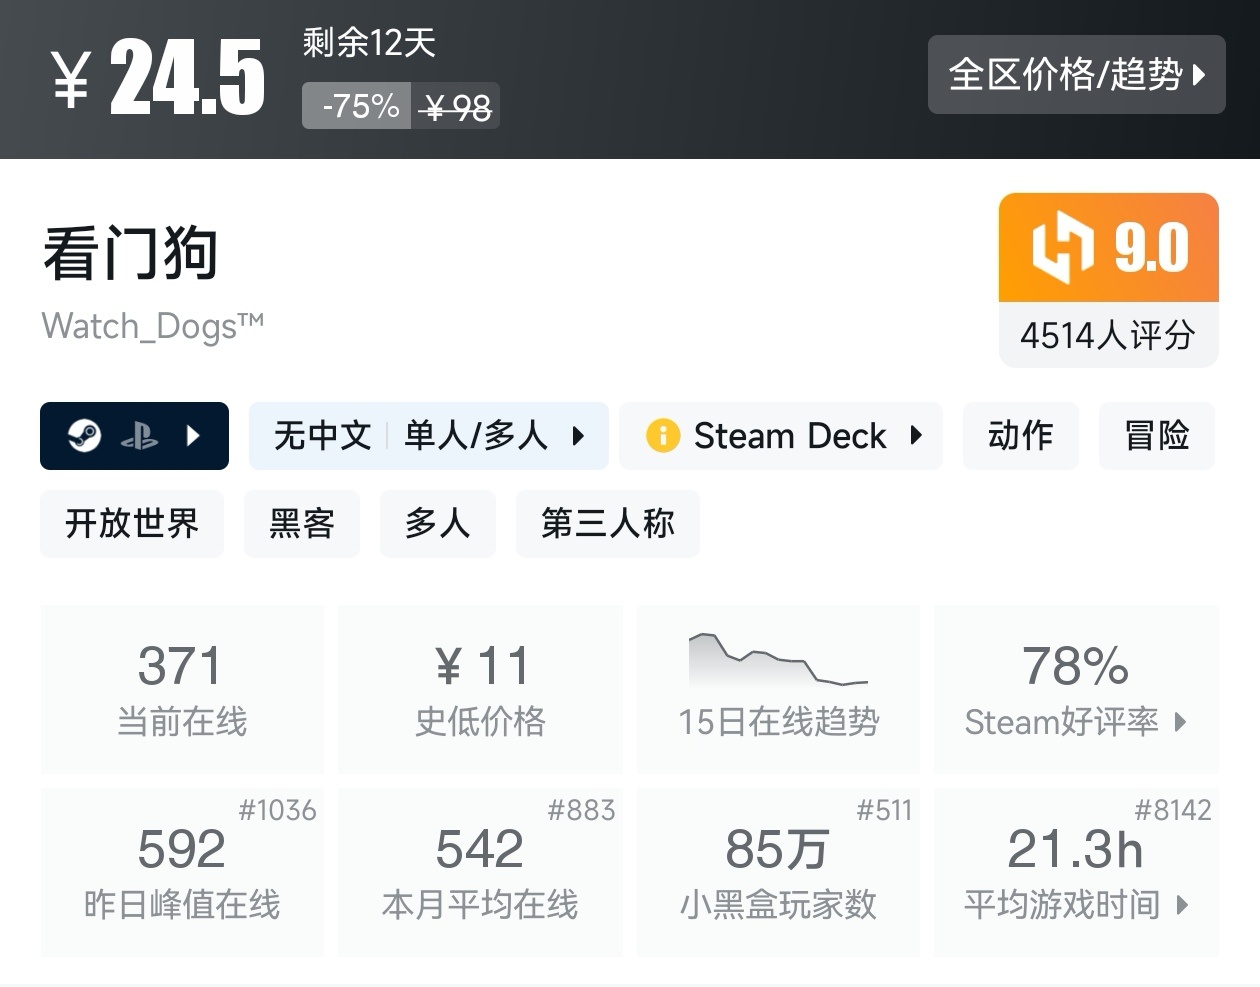The height and width of the screenshot is (987, 1260).
Task: Tap the 4514人评分 rating count
Action: click(x=1108, y=336)
